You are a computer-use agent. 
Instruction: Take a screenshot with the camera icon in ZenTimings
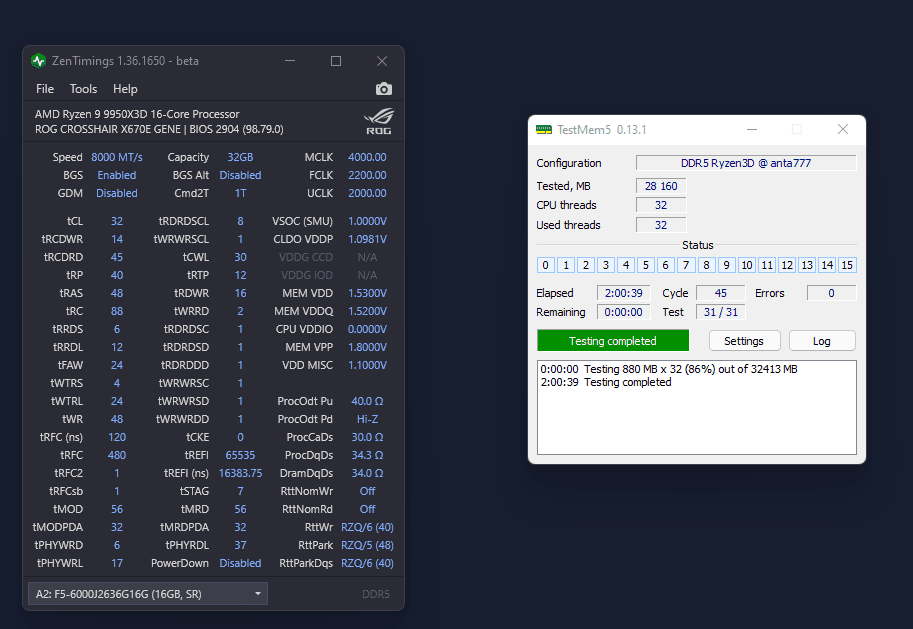384,89
